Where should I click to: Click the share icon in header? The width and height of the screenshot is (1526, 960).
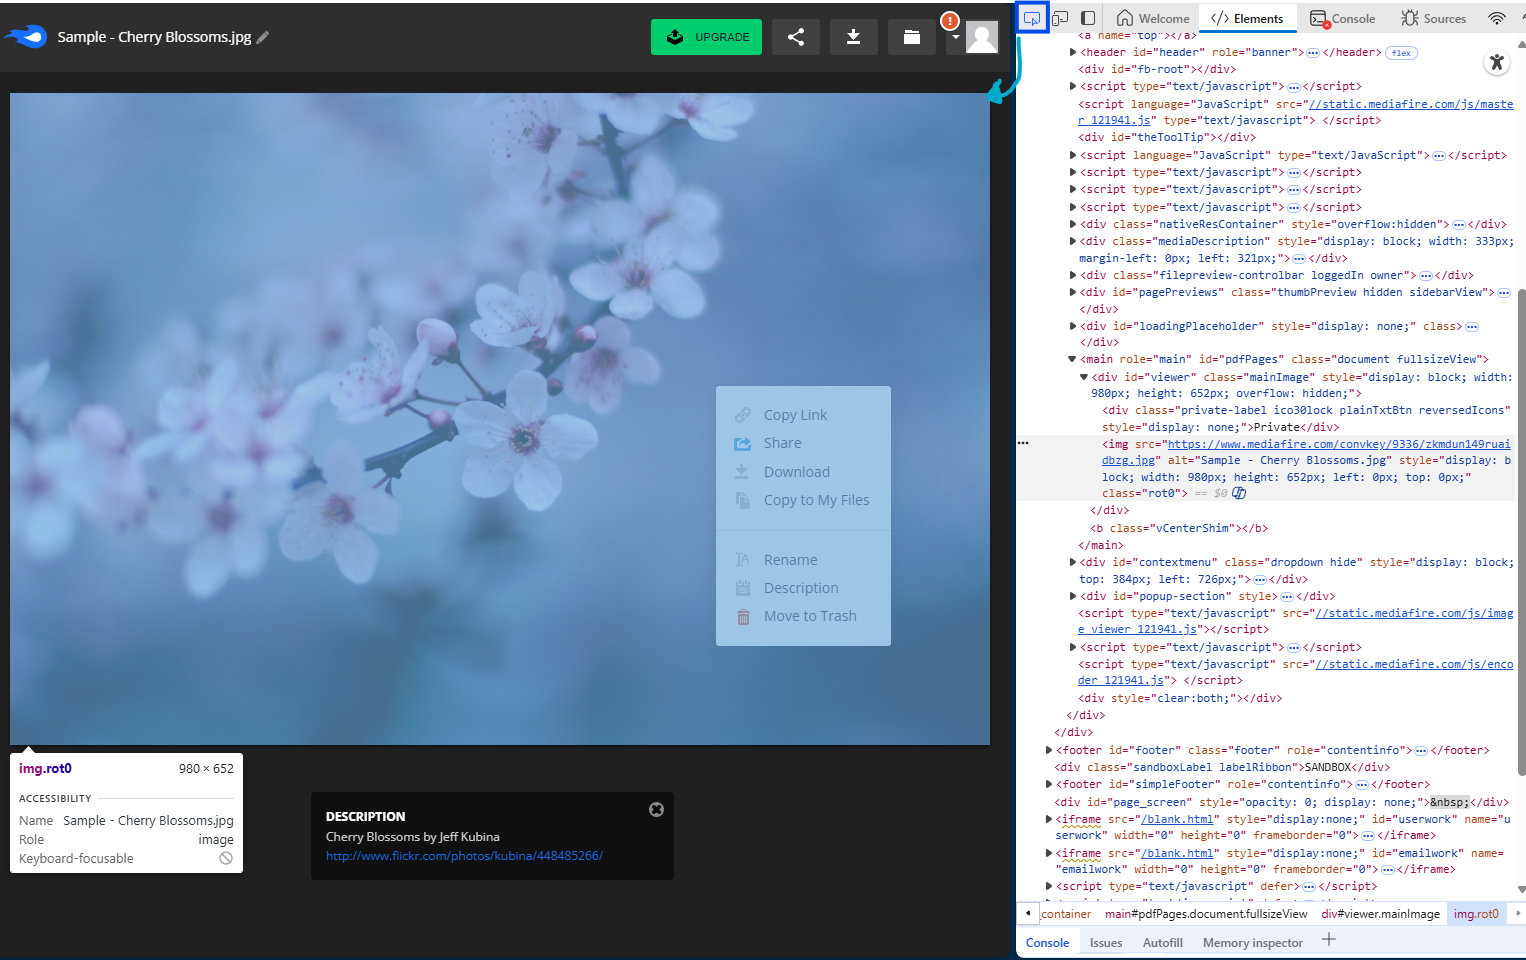[x=796, y=37]
